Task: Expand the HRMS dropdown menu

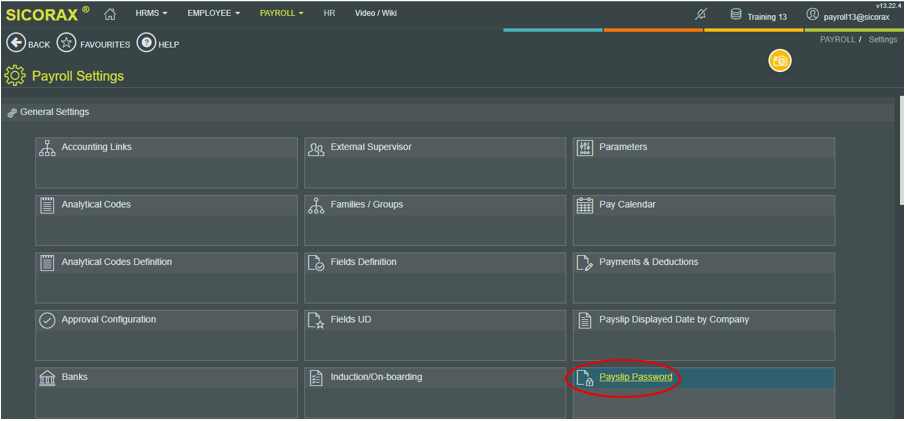Action: tap(151, 14)
